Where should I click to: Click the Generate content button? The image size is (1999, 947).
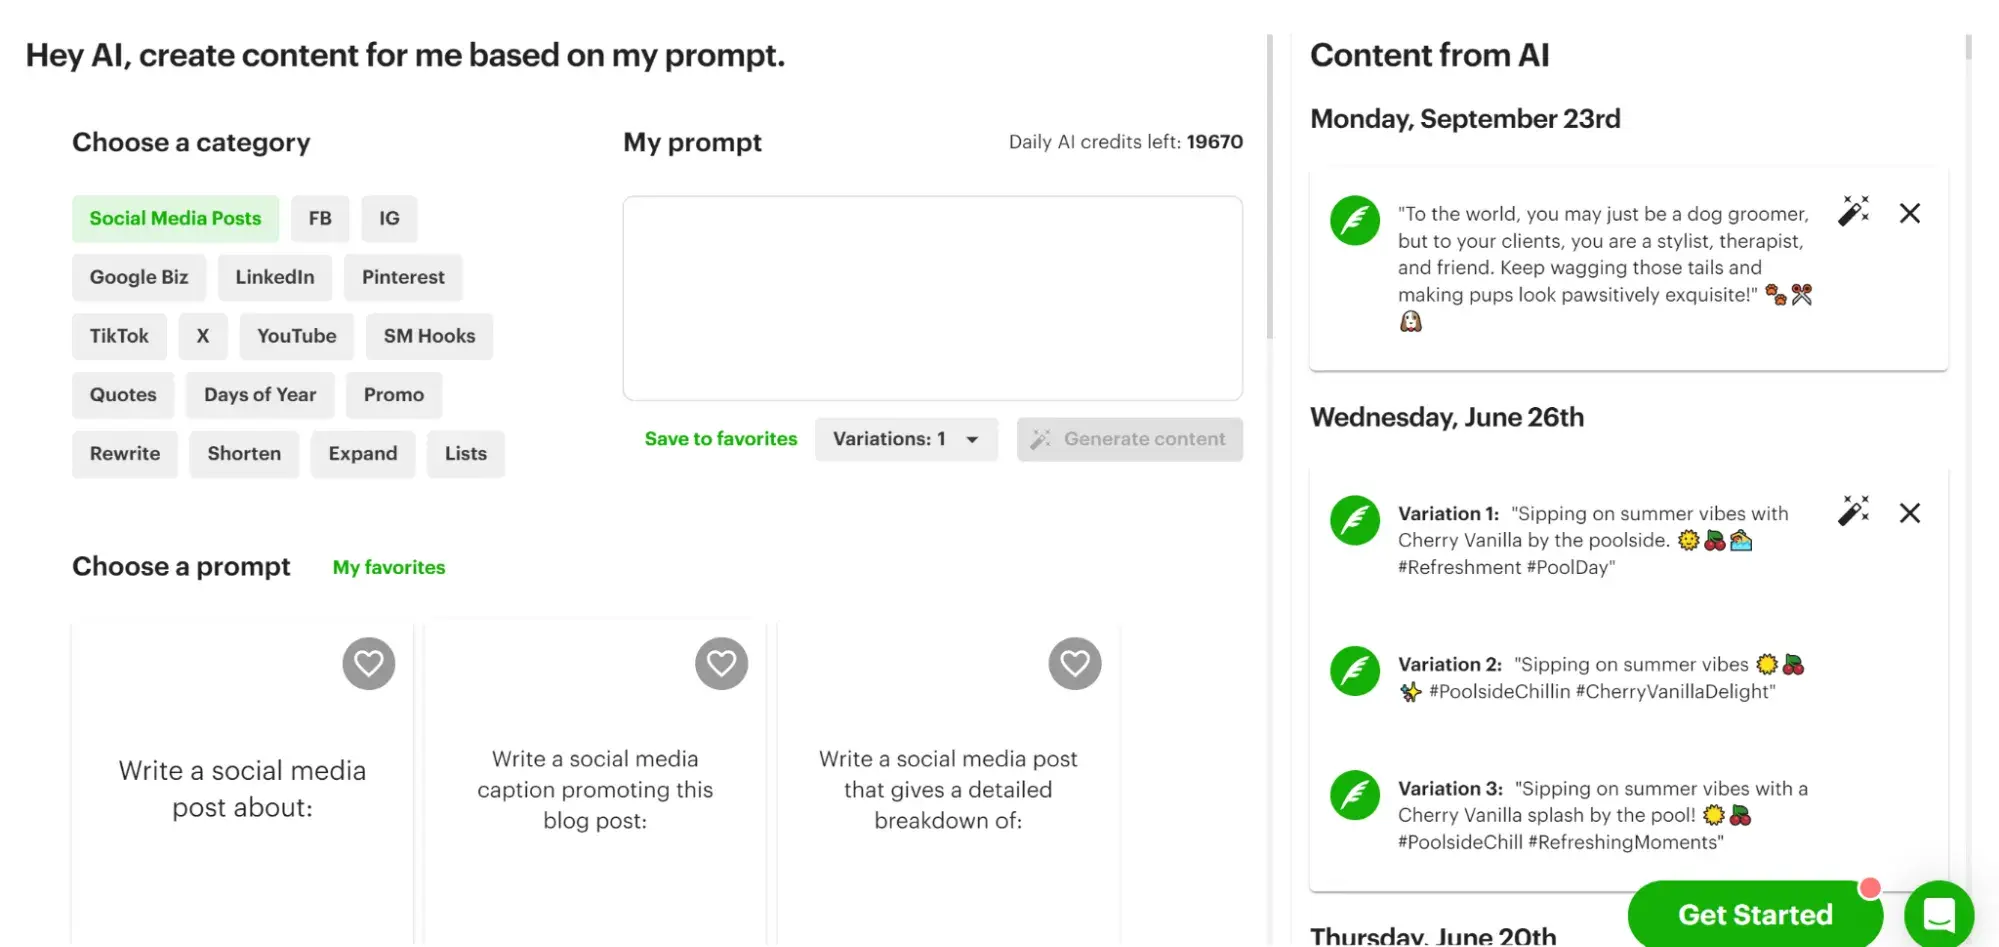(1129, 439)
